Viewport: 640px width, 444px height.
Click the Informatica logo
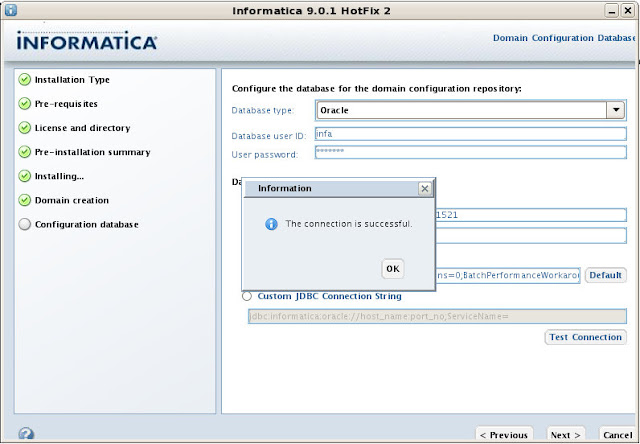(x=87, y=41)
